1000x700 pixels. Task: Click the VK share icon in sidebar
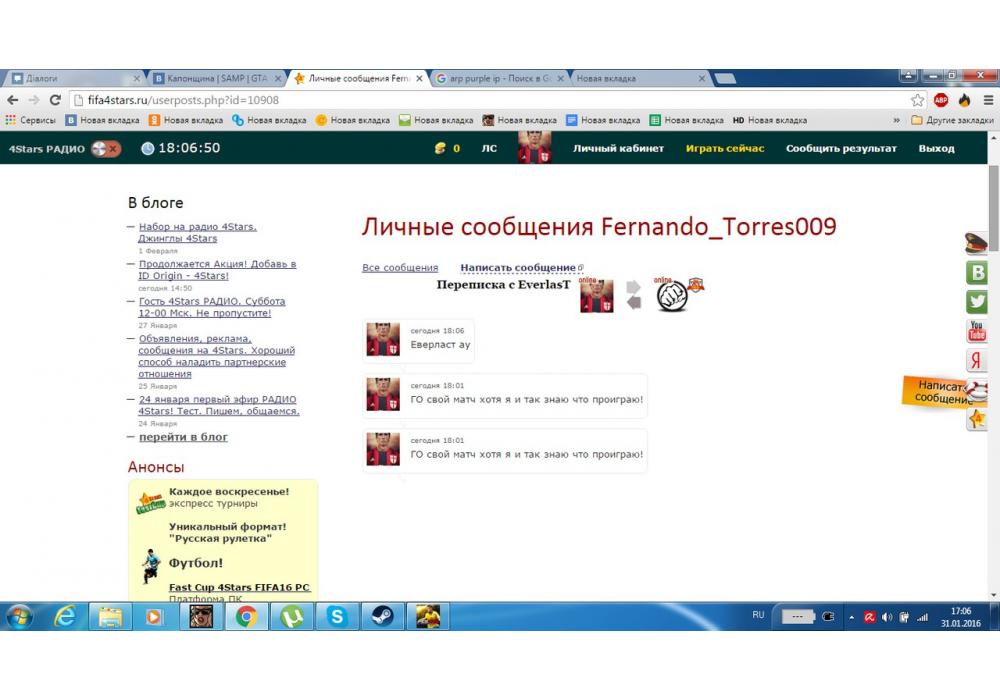point(977,272)
